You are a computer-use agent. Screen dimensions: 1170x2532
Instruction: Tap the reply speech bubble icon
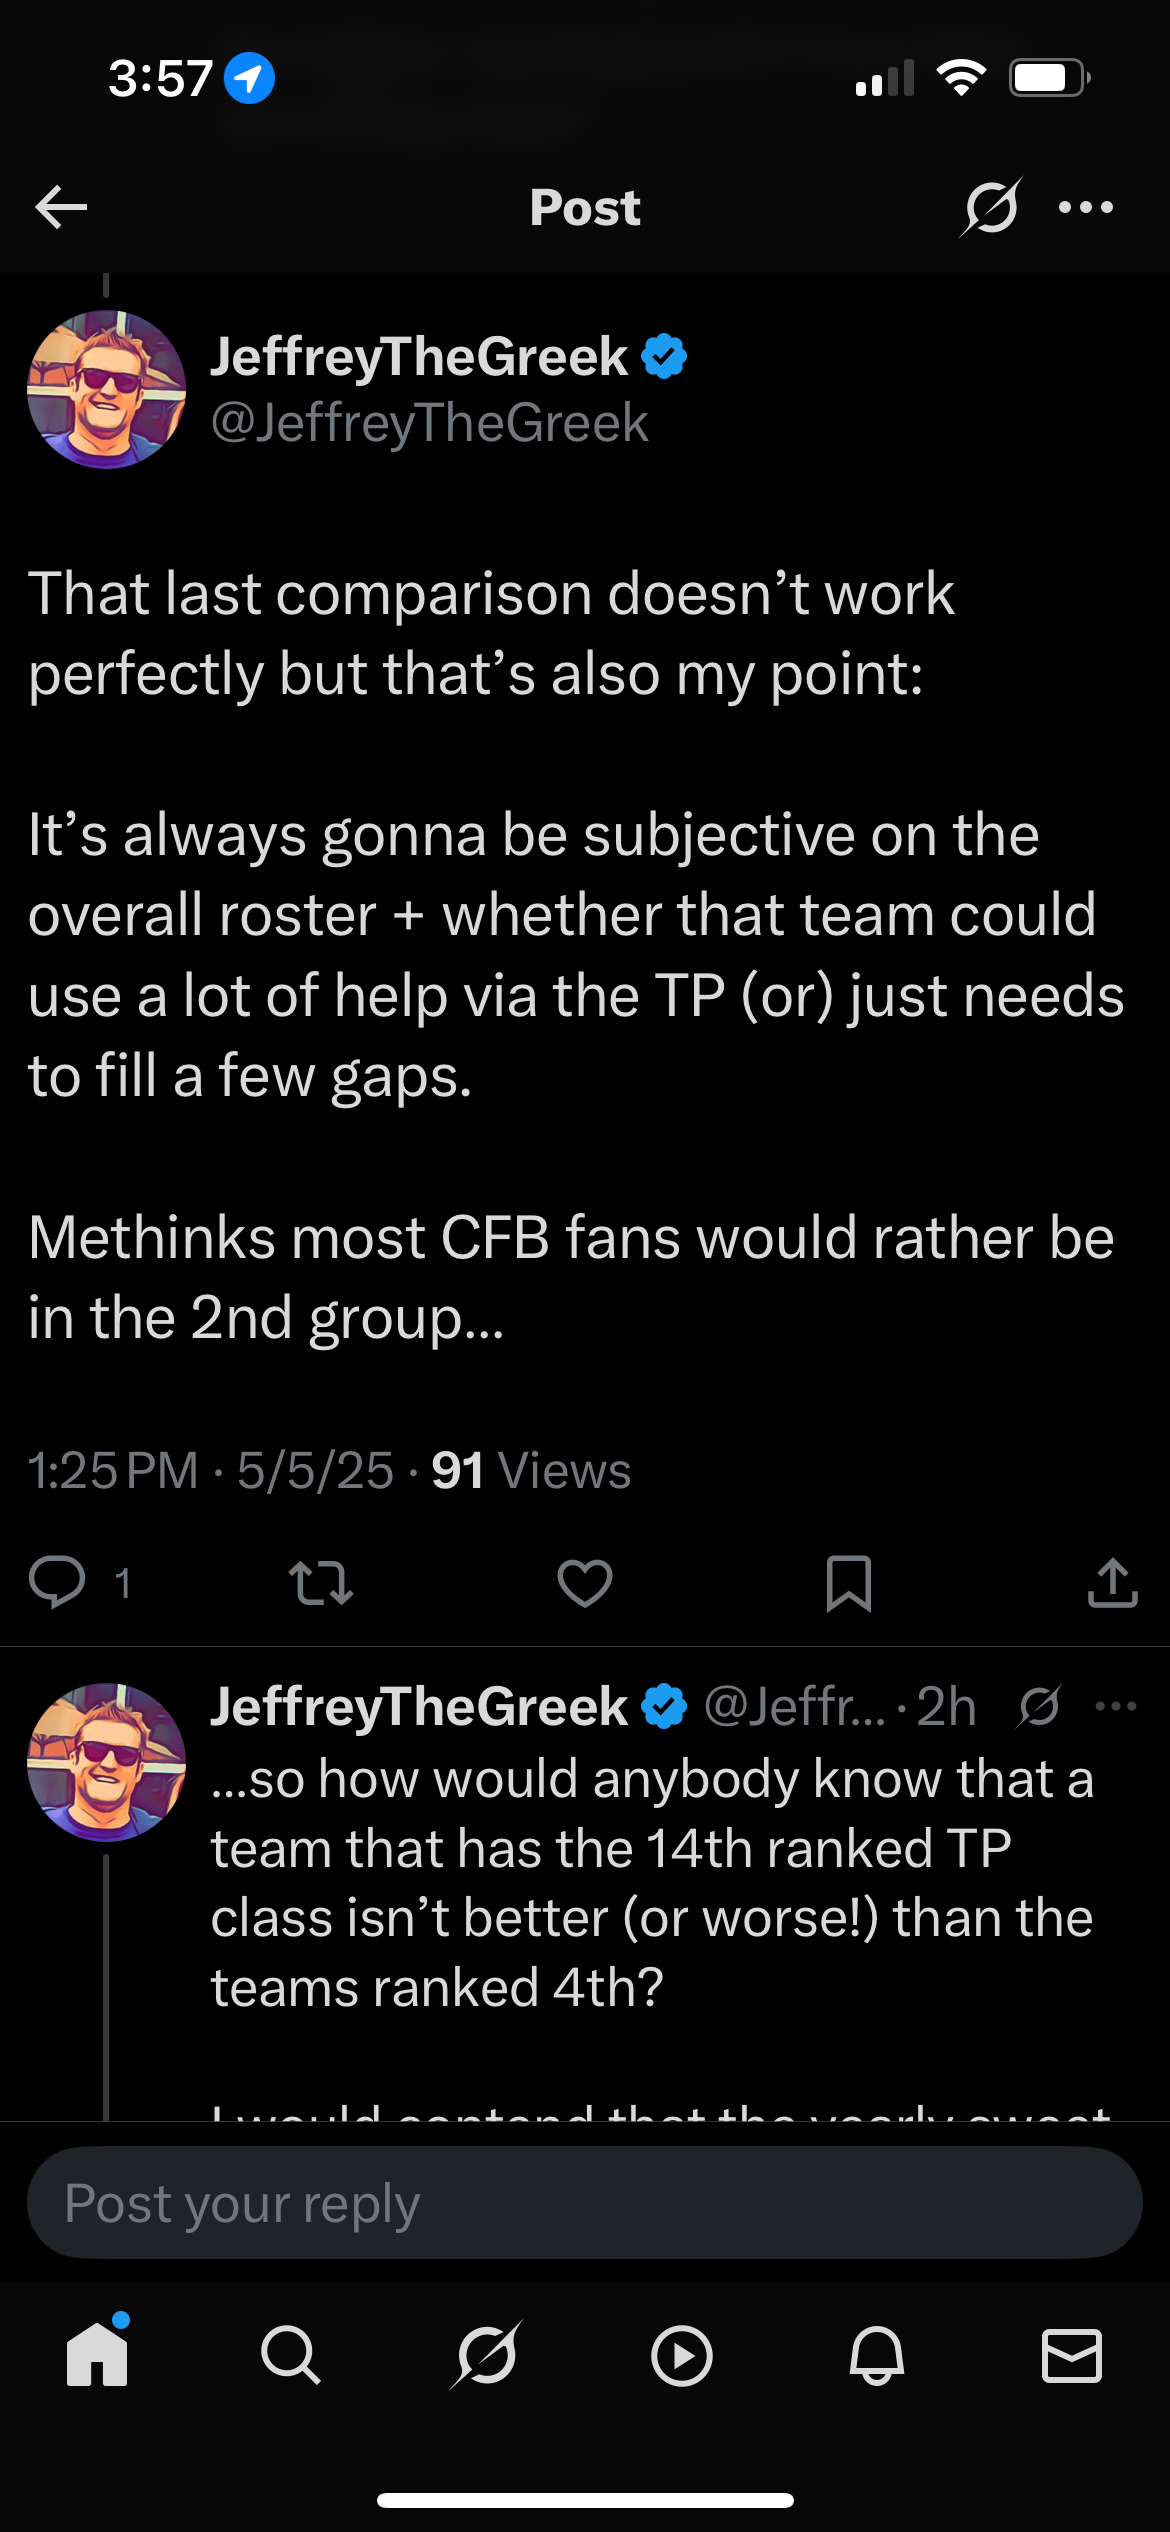pyautogui.click(x=57, y=1582)
